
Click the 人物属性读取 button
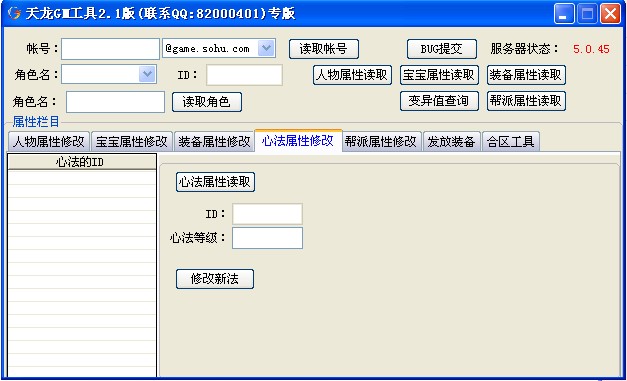(x=352, y=75)
